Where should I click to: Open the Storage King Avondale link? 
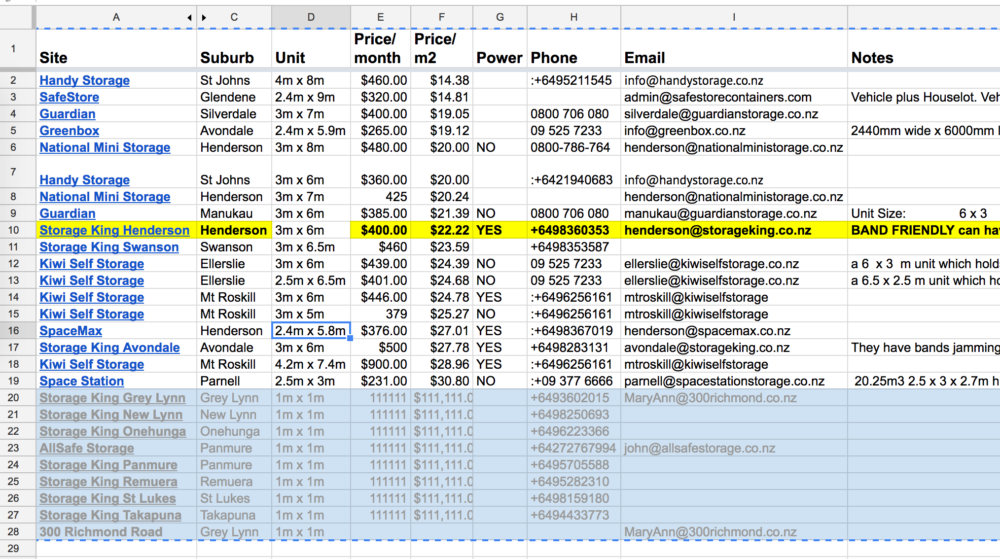(x=109, y=347)
